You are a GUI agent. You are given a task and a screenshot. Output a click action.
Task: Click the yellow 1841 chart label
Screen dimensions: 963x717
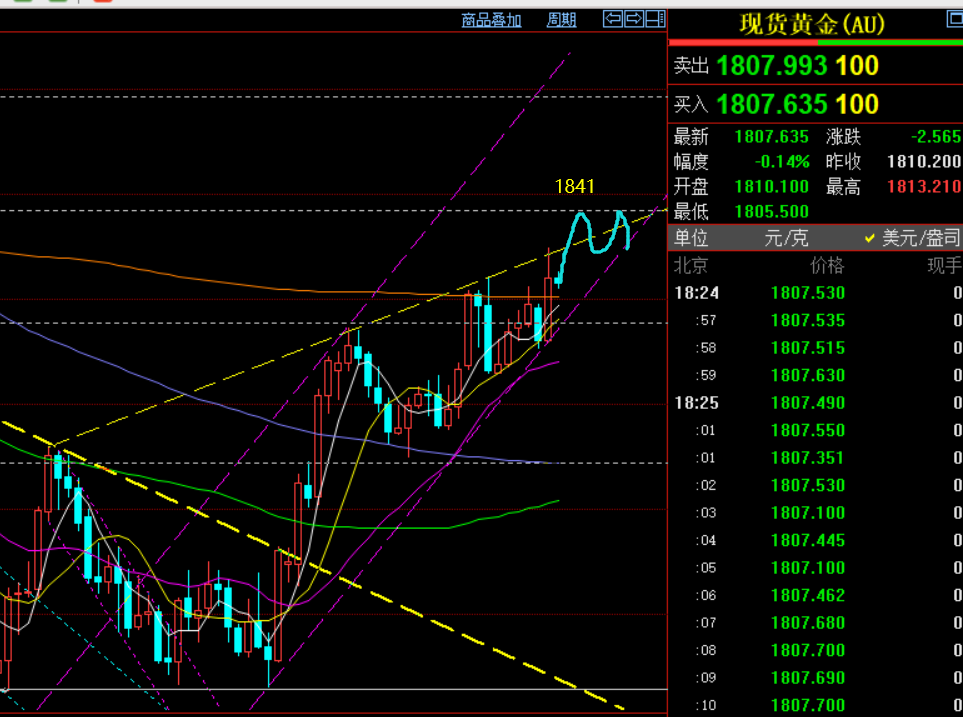click(574, 186)
